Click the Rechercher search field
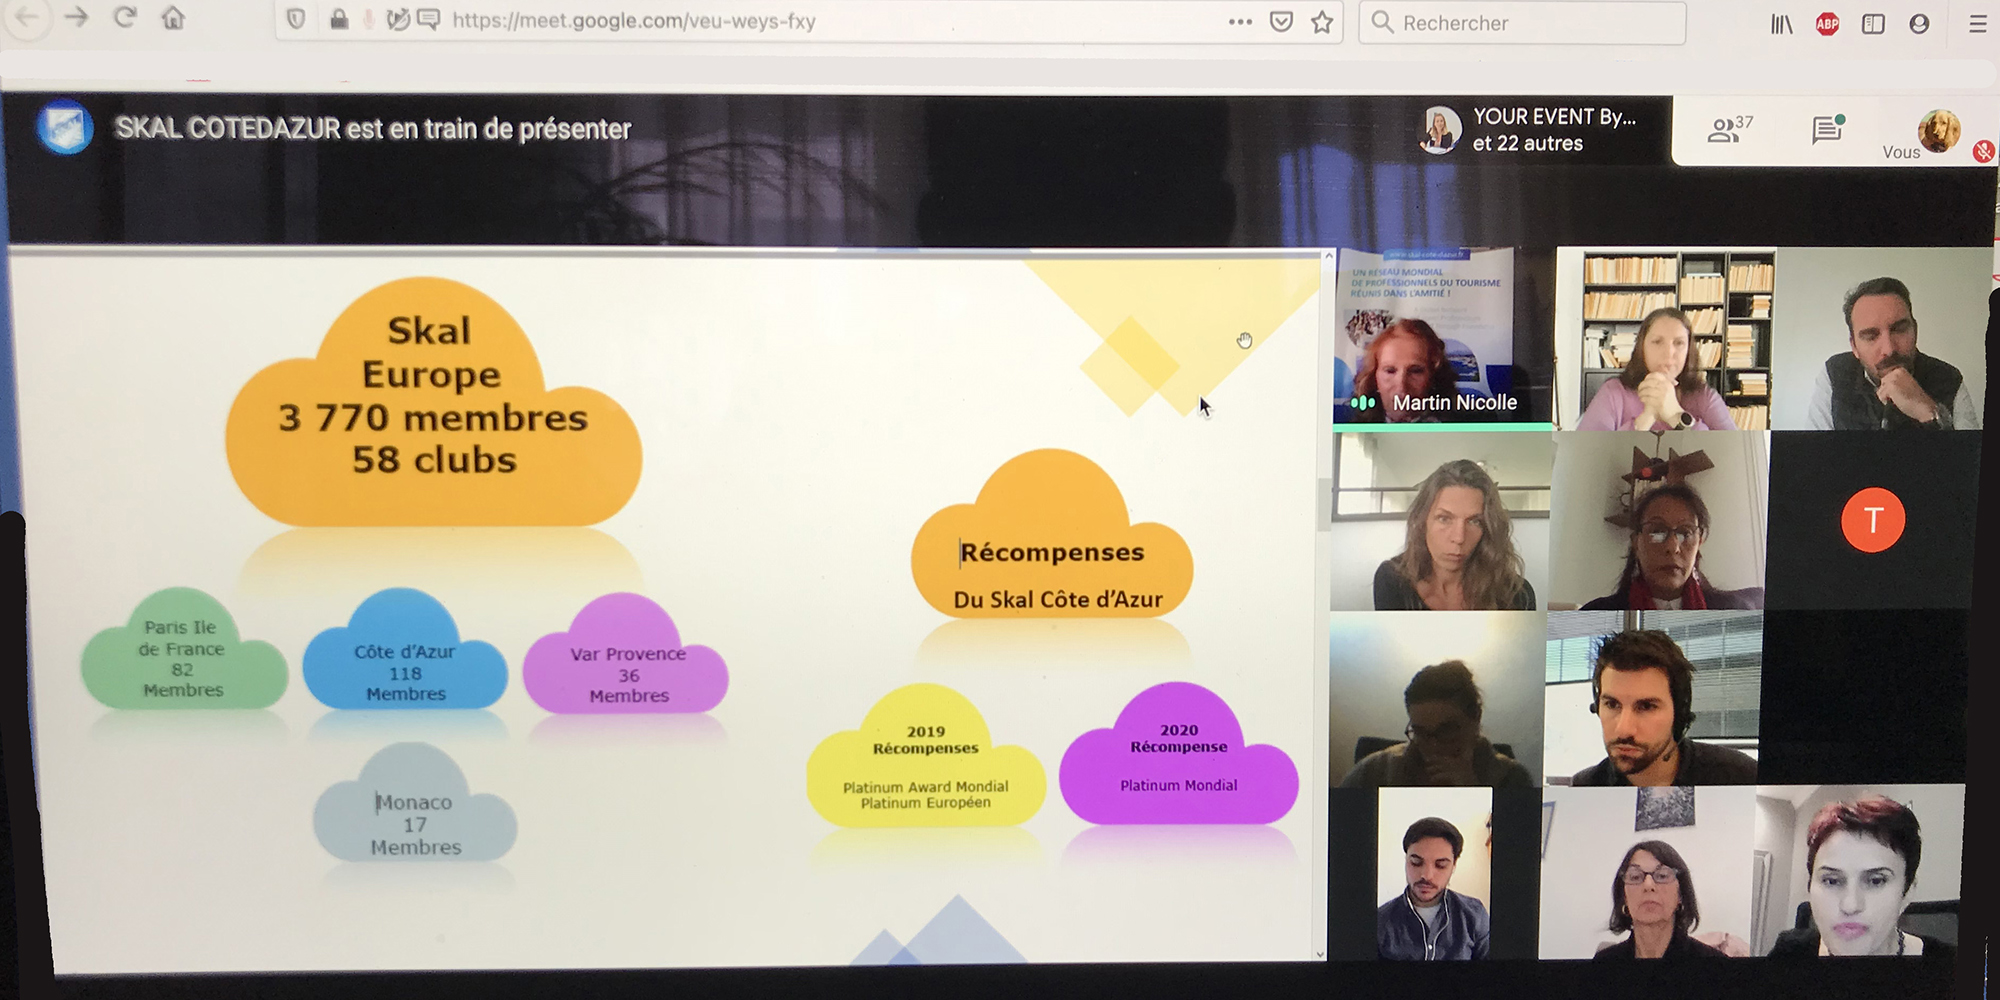 point(1523,23)
